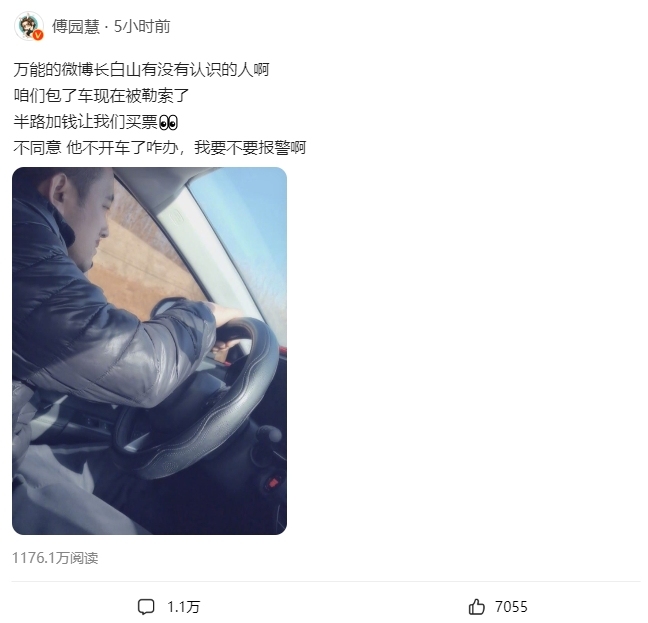Click the eyes emoji in the post
The image size is (648, 623).
(168, 123)
